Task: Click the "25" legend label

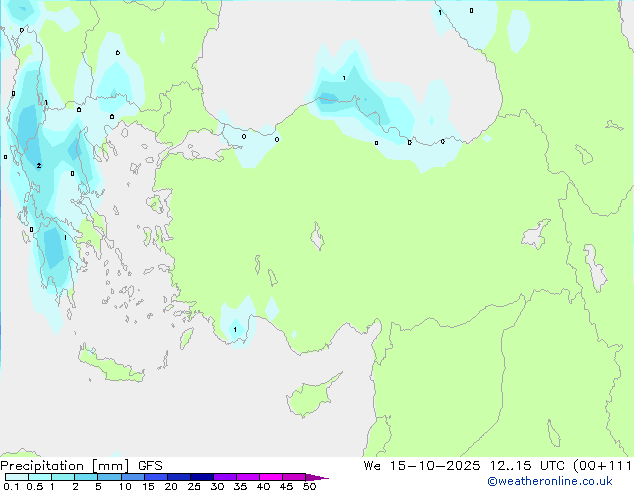Action: [194, 486]
